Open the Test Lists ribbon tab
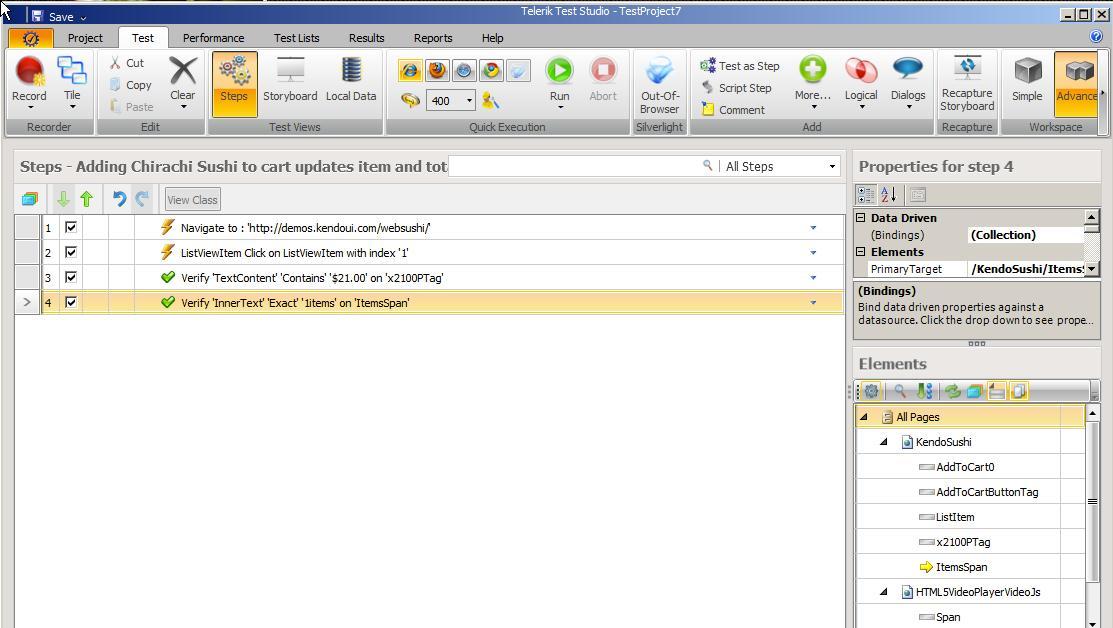1113x628 pixels. pos(297,38)
